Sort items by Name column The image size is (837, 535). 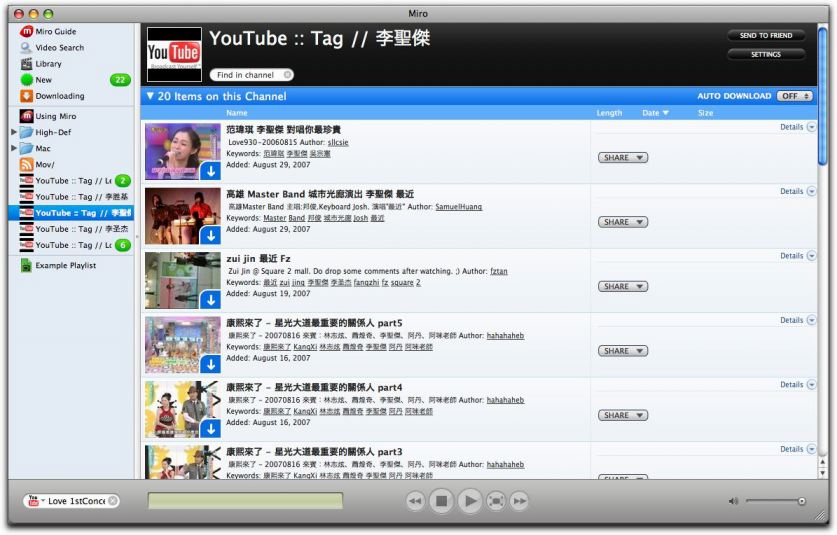[236, 113]
